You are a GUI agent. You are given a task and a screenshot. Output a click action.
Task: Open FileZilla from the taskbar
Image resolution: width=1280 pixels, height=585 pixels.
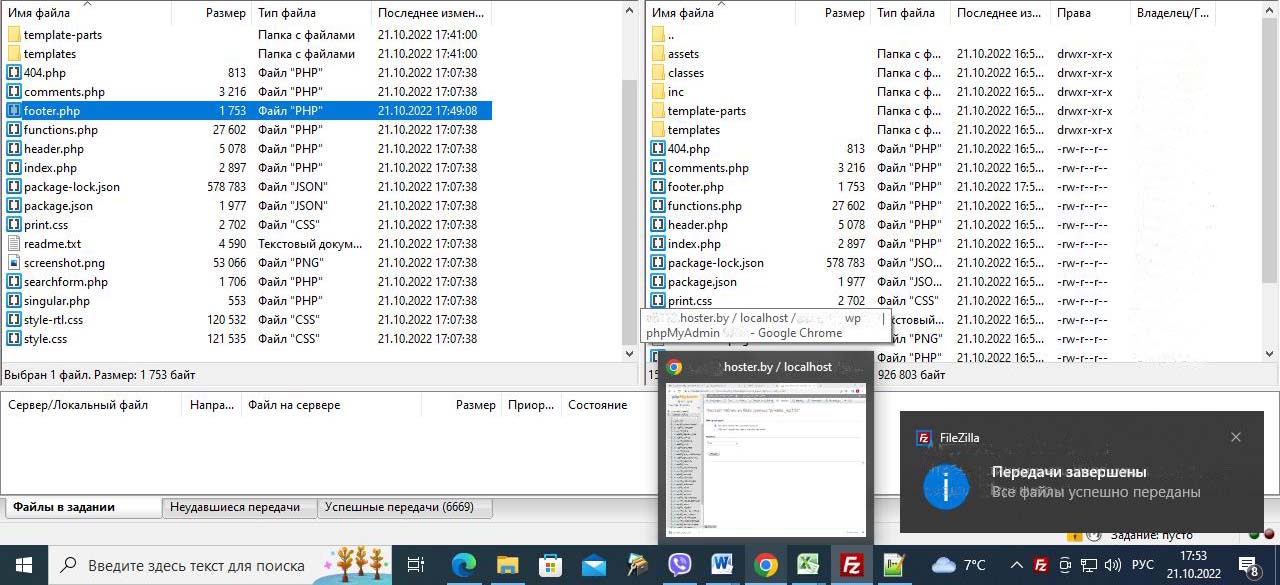point(851,565)
